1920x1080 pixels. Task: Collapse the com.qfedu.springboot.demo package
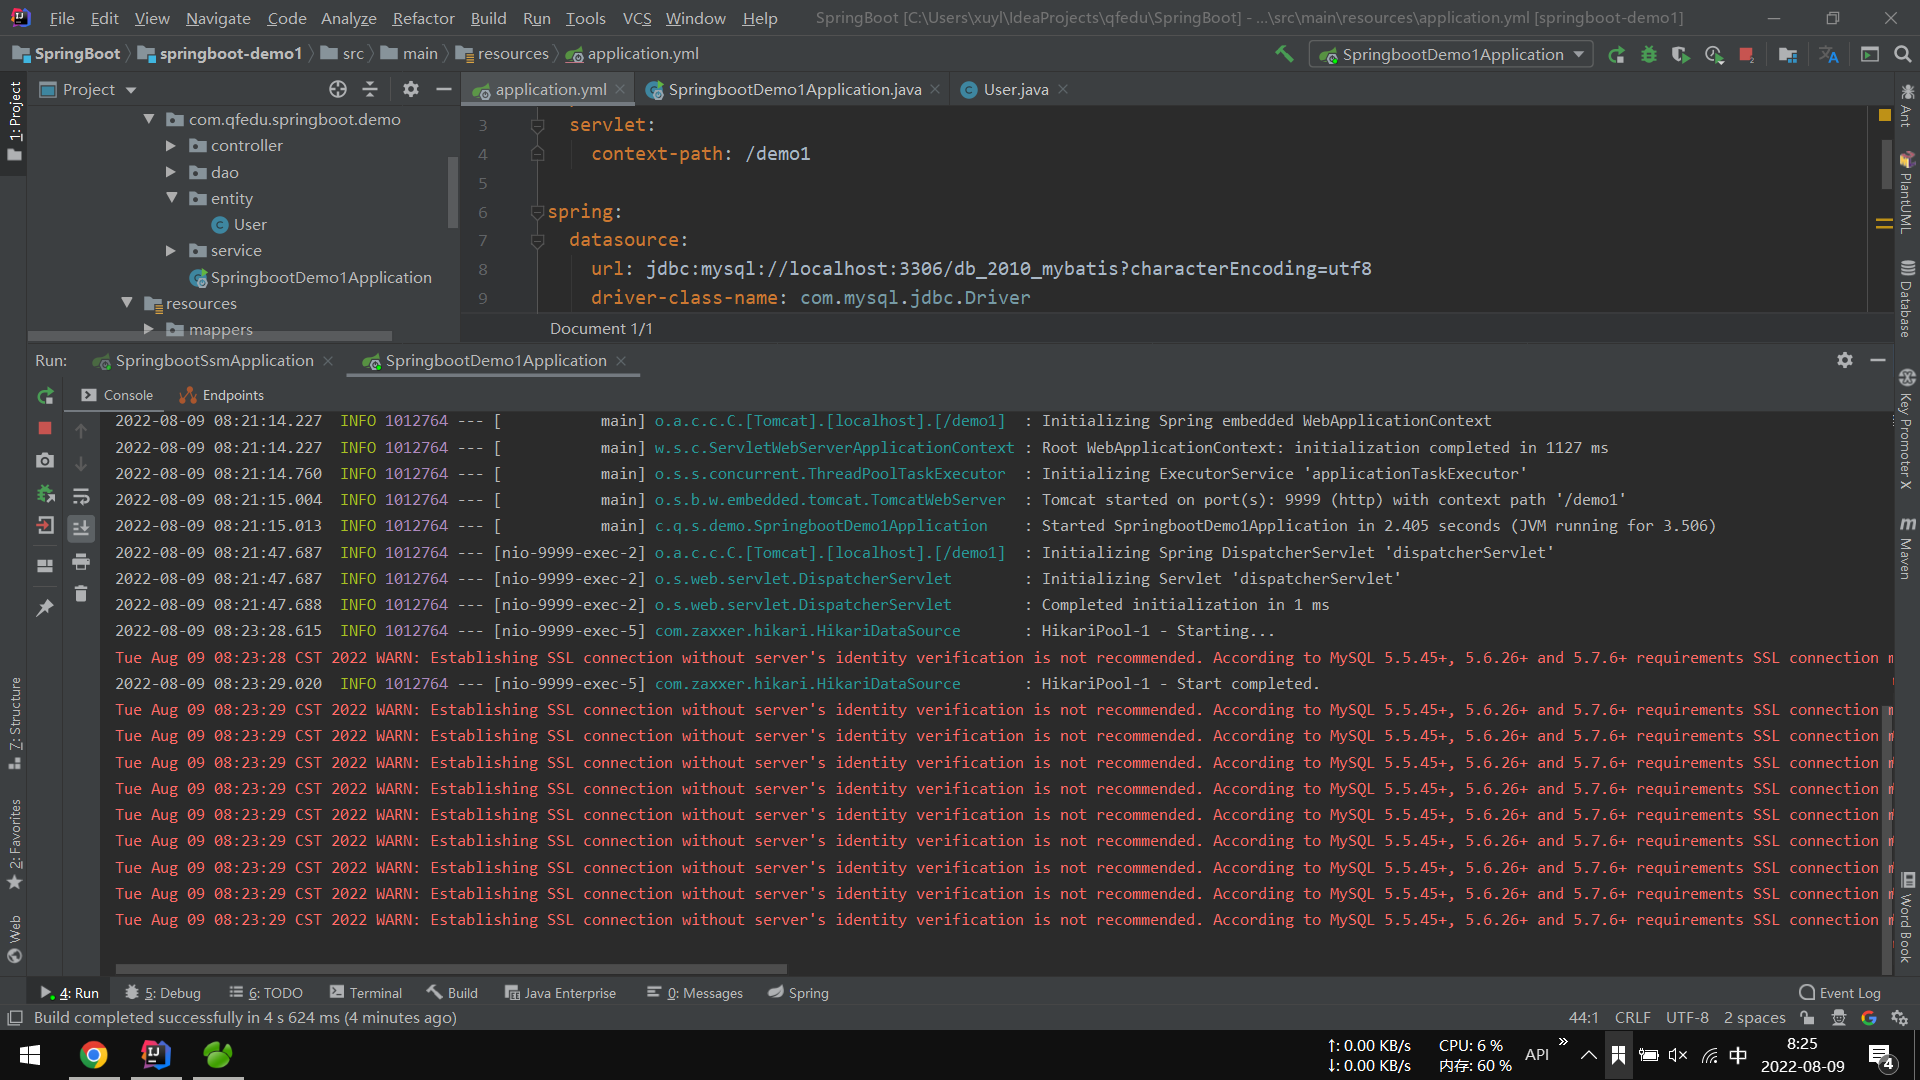point(149,119)
